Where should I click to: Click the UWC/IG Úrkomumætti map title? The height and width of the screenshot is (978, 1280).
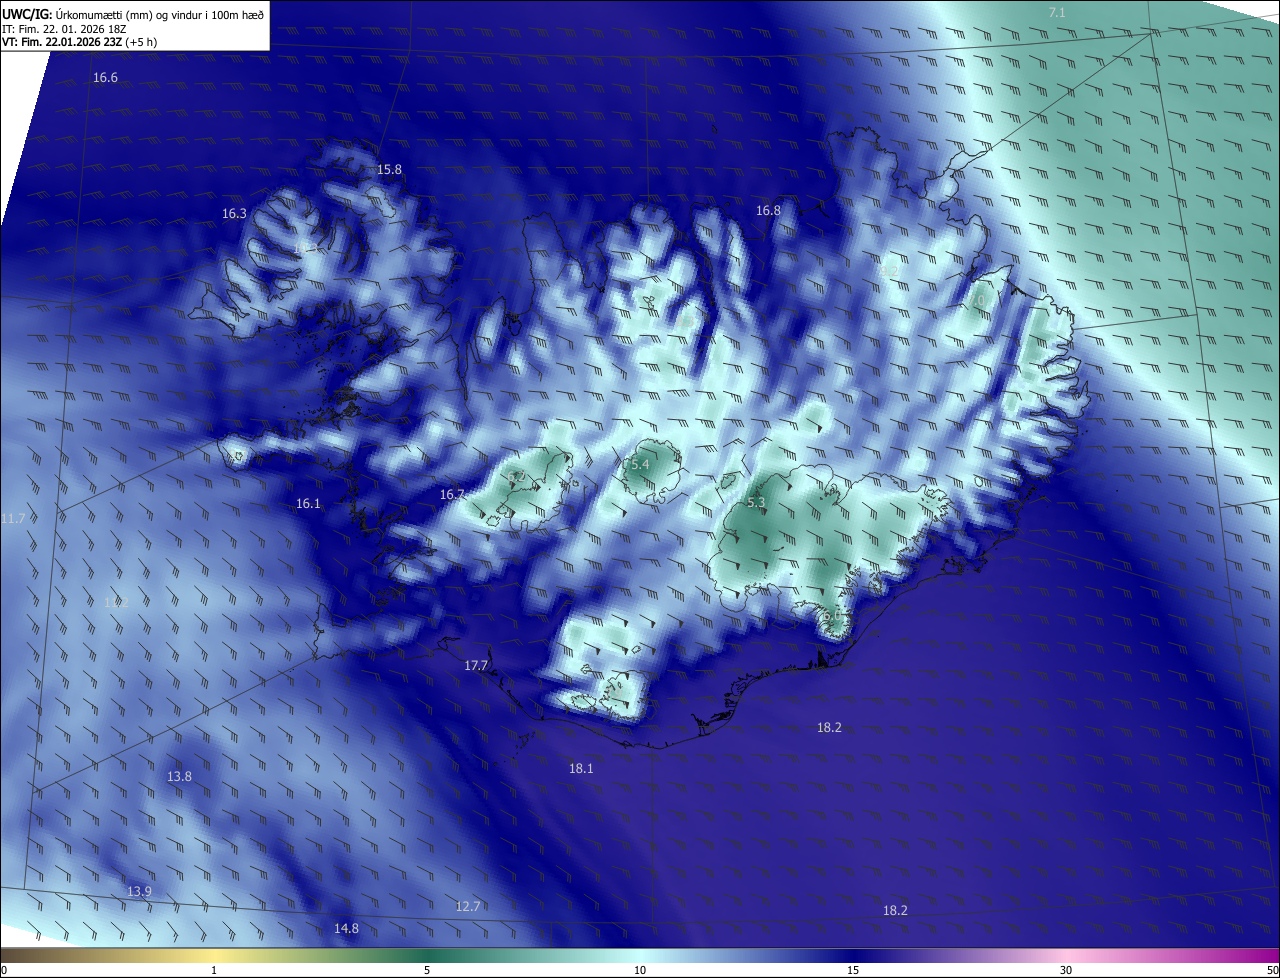pyautogui.click(x=133, y=13)
